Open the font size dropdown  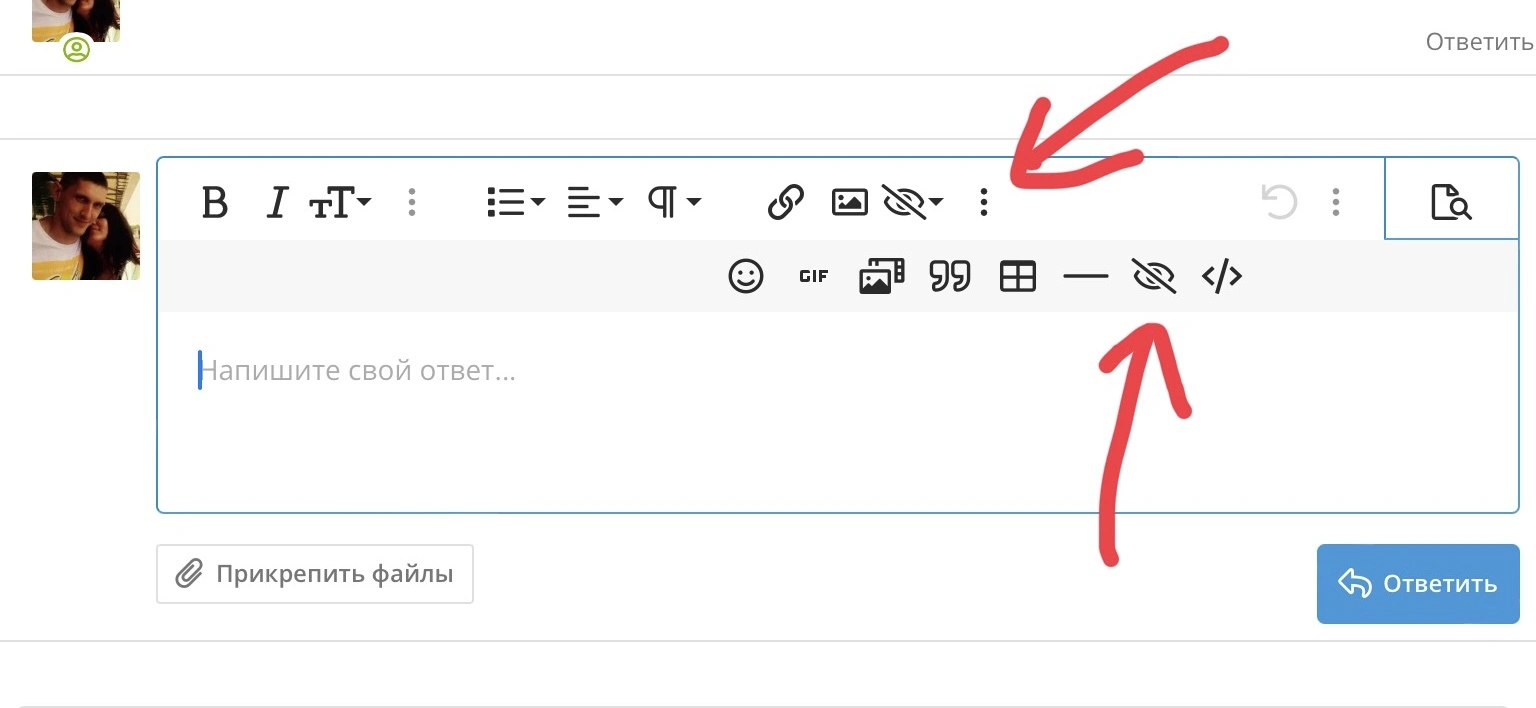[x=340, y=203]
